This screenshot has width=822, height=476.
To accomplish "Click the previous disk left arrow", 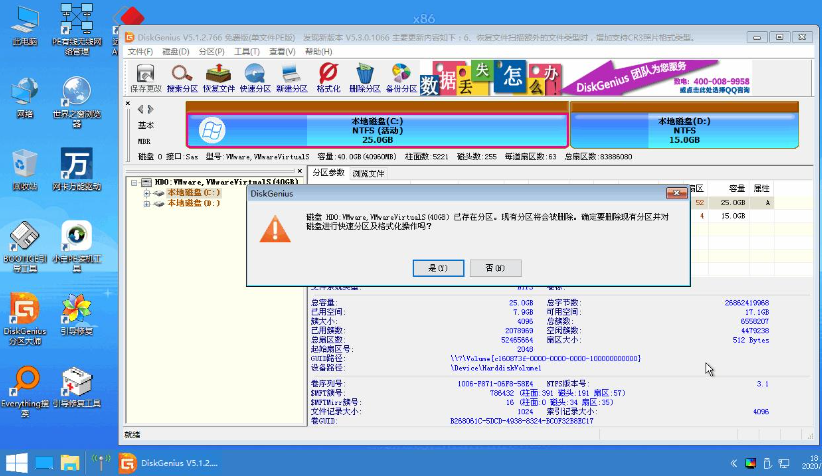I will coord(140,110).
